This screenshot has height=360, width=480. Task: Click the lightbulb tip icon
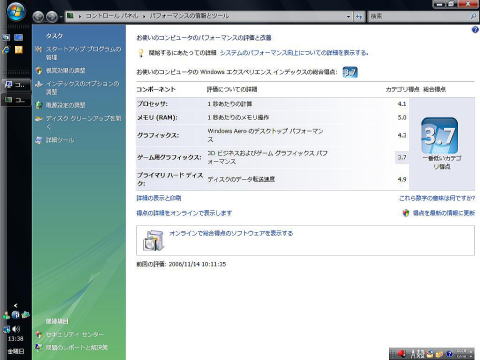(141, 53)
